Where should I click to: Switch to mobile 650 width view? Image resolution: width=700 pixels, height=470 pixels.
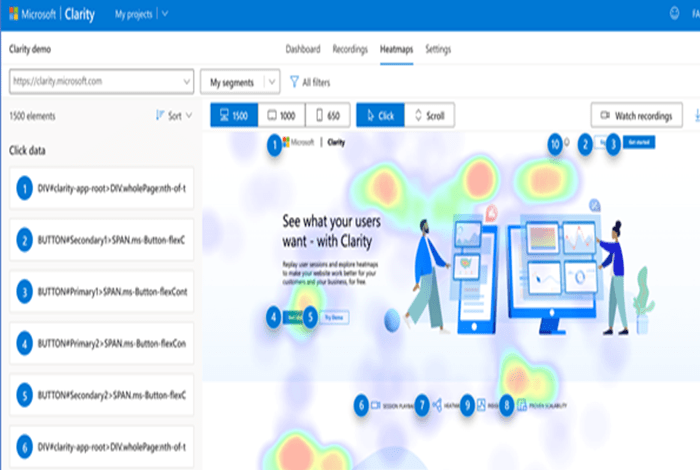click(x=328, y=115)
